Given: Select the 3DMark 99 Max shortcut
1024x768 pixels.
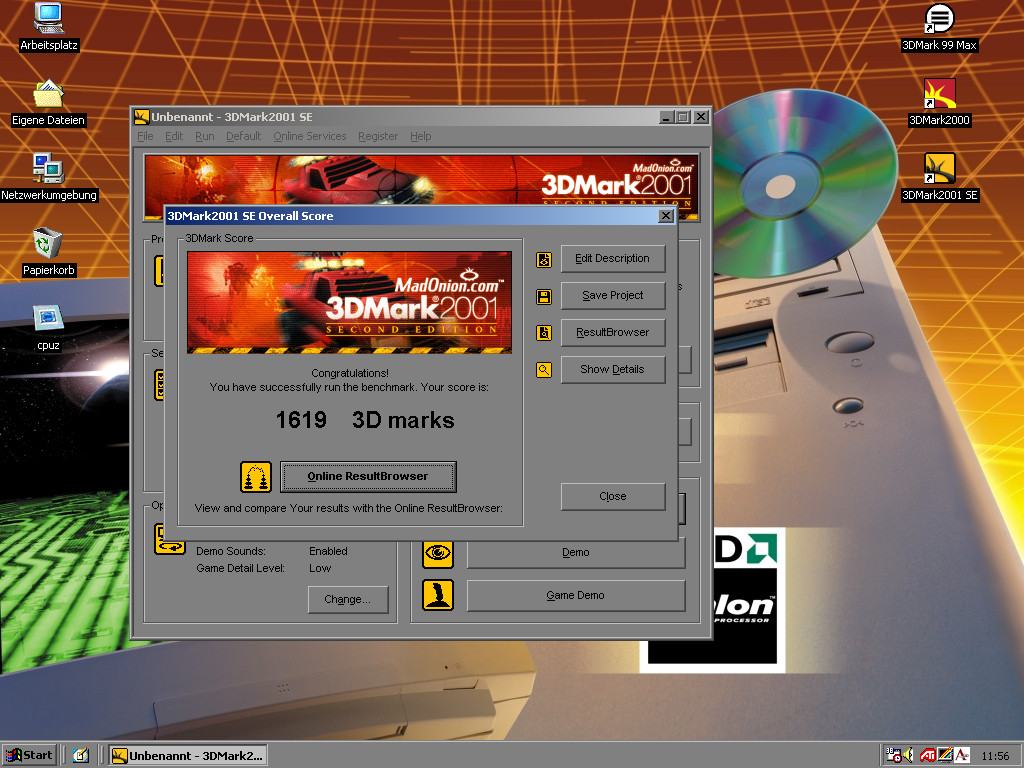Looking at the screenshot, I should [939, 27].
